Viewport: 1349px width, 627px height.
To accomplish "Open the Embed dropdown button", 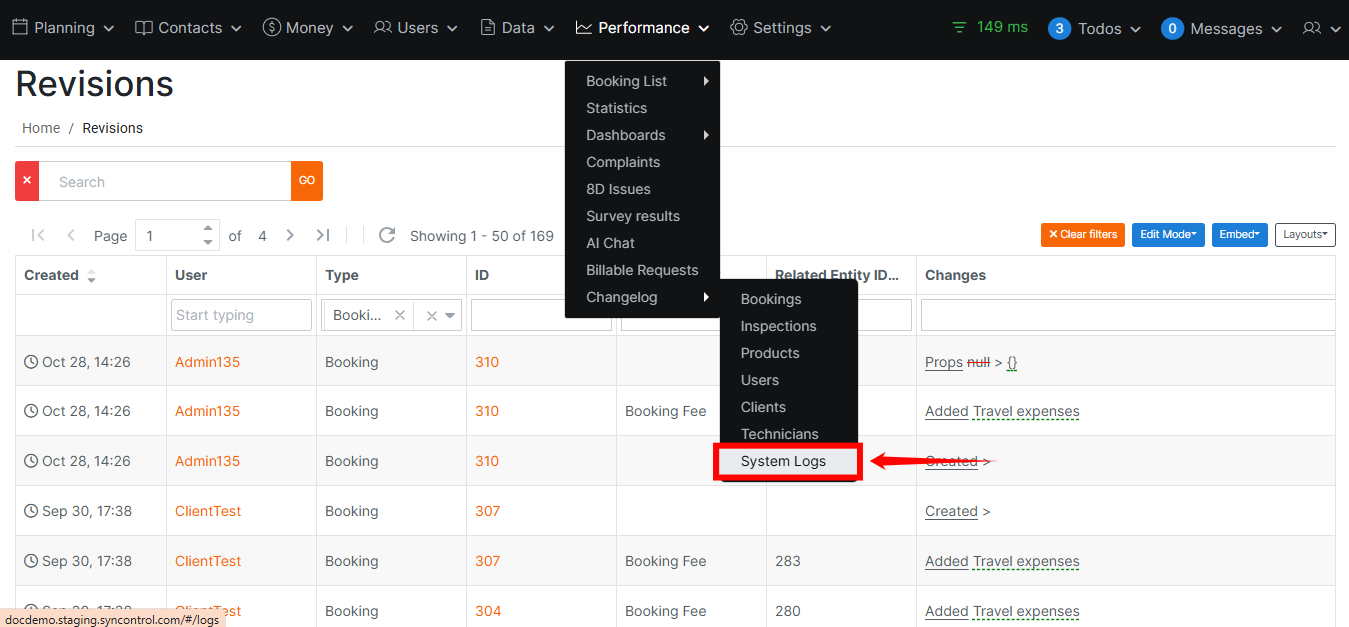I will (1239, 234).
